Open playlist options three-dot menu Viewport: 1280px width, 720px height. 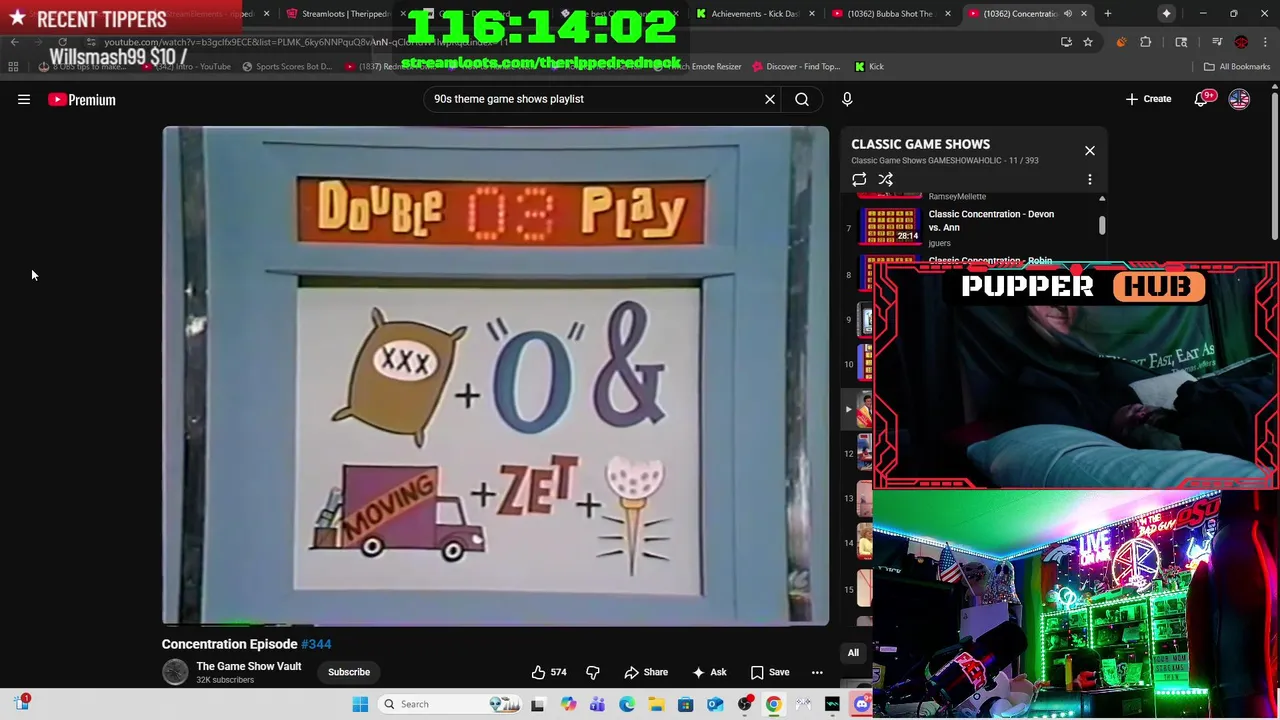pos(1090,180)
